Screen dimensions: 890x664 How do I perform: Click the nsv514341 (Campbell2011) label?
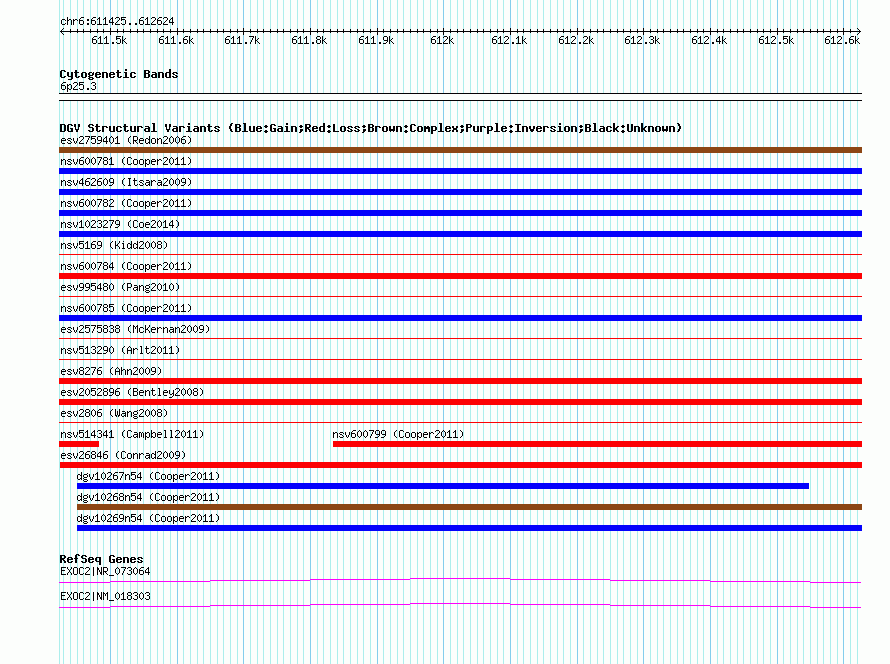pyautogui.click(x=132, y=434)
